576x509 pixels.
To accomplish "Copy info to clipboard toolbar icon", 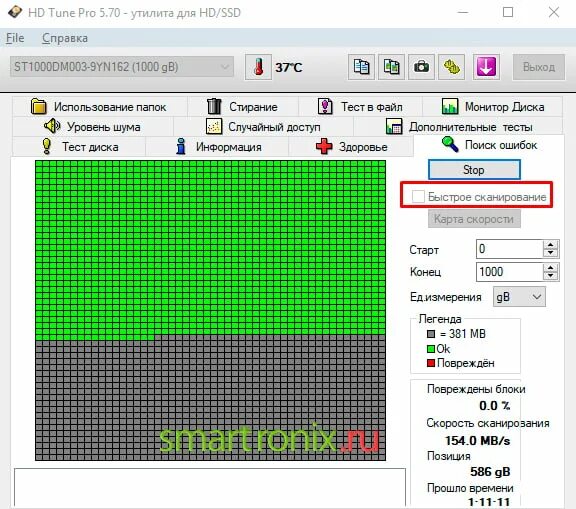I will [x=361, y=67].
